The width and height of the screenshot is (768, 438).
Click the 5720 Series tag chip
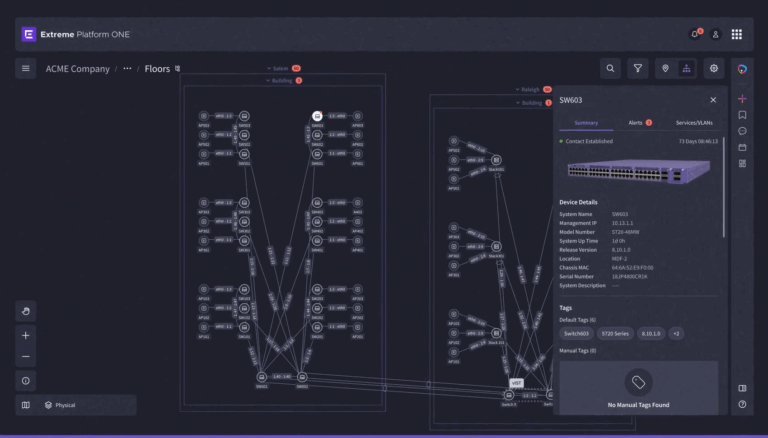click(x=615, y=334)
